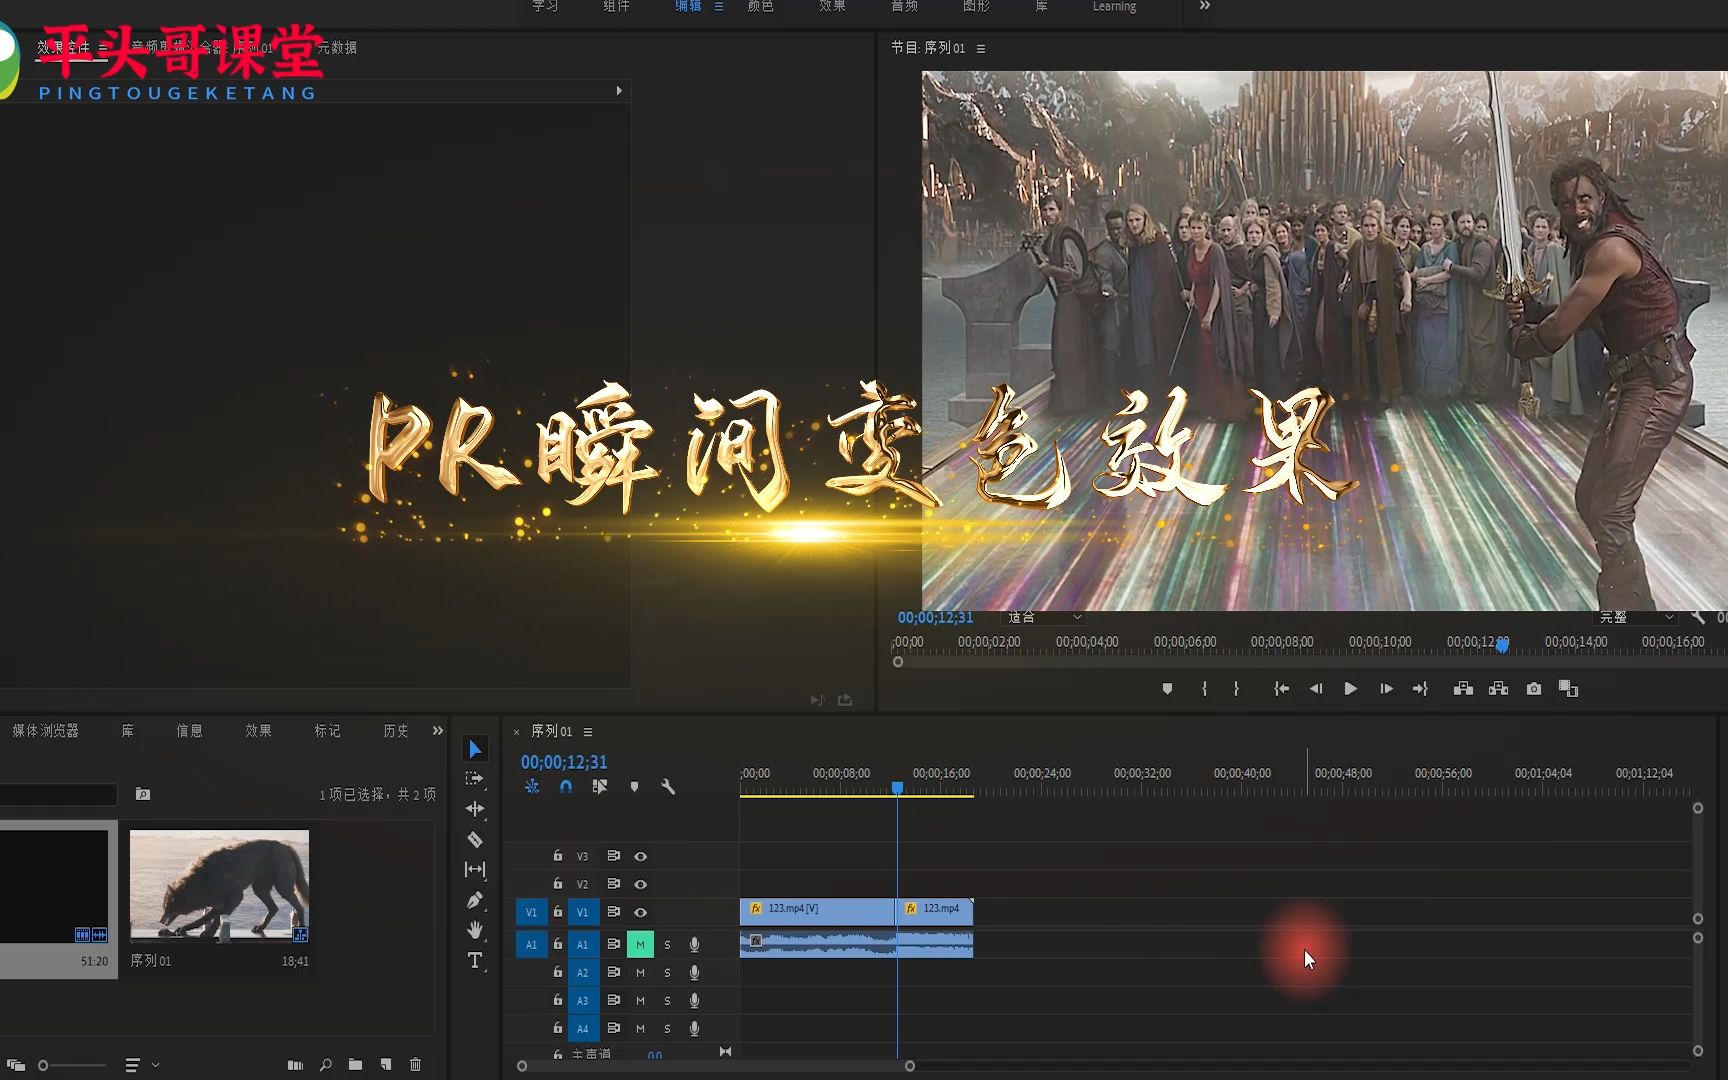Enable voice-over record on A3
Viewport: 1728px width, 1080px height.
694,1001
